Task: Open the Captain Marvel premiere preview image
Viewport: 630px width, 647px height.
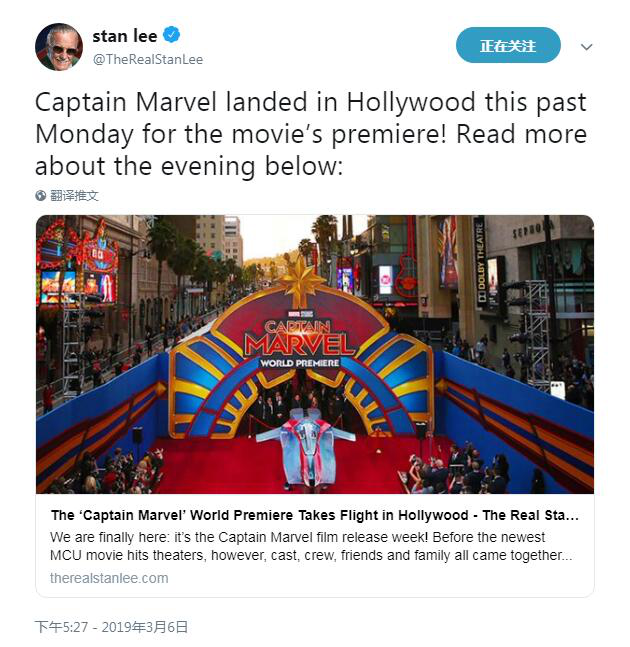Action: pos(315,354)
